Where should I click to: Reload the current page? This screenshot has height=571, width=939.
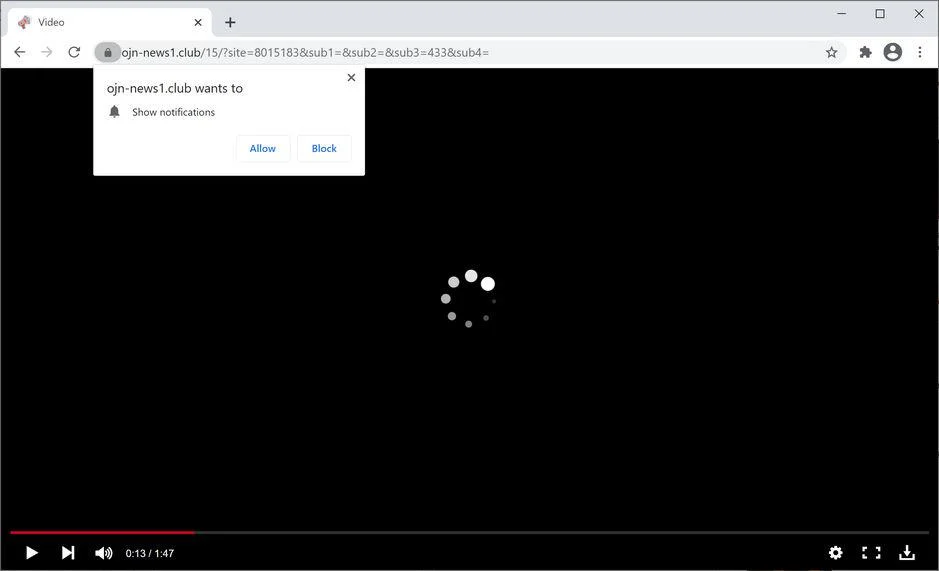pyautogui.click(x=74, y=52)
